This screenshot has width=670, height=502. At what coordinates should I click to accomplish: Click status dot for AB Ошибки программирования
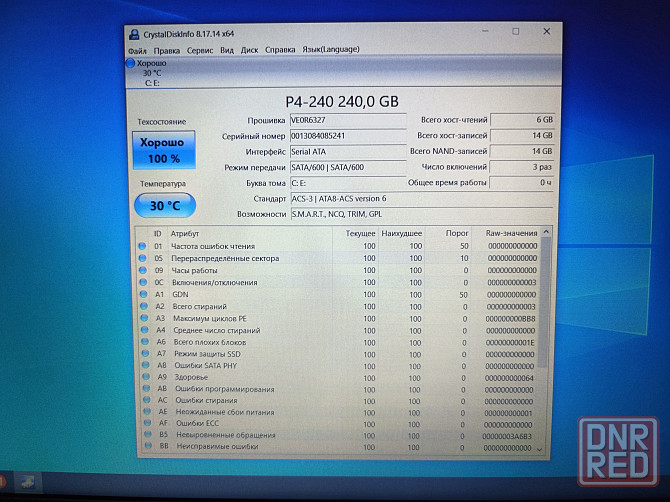(147, 389)
